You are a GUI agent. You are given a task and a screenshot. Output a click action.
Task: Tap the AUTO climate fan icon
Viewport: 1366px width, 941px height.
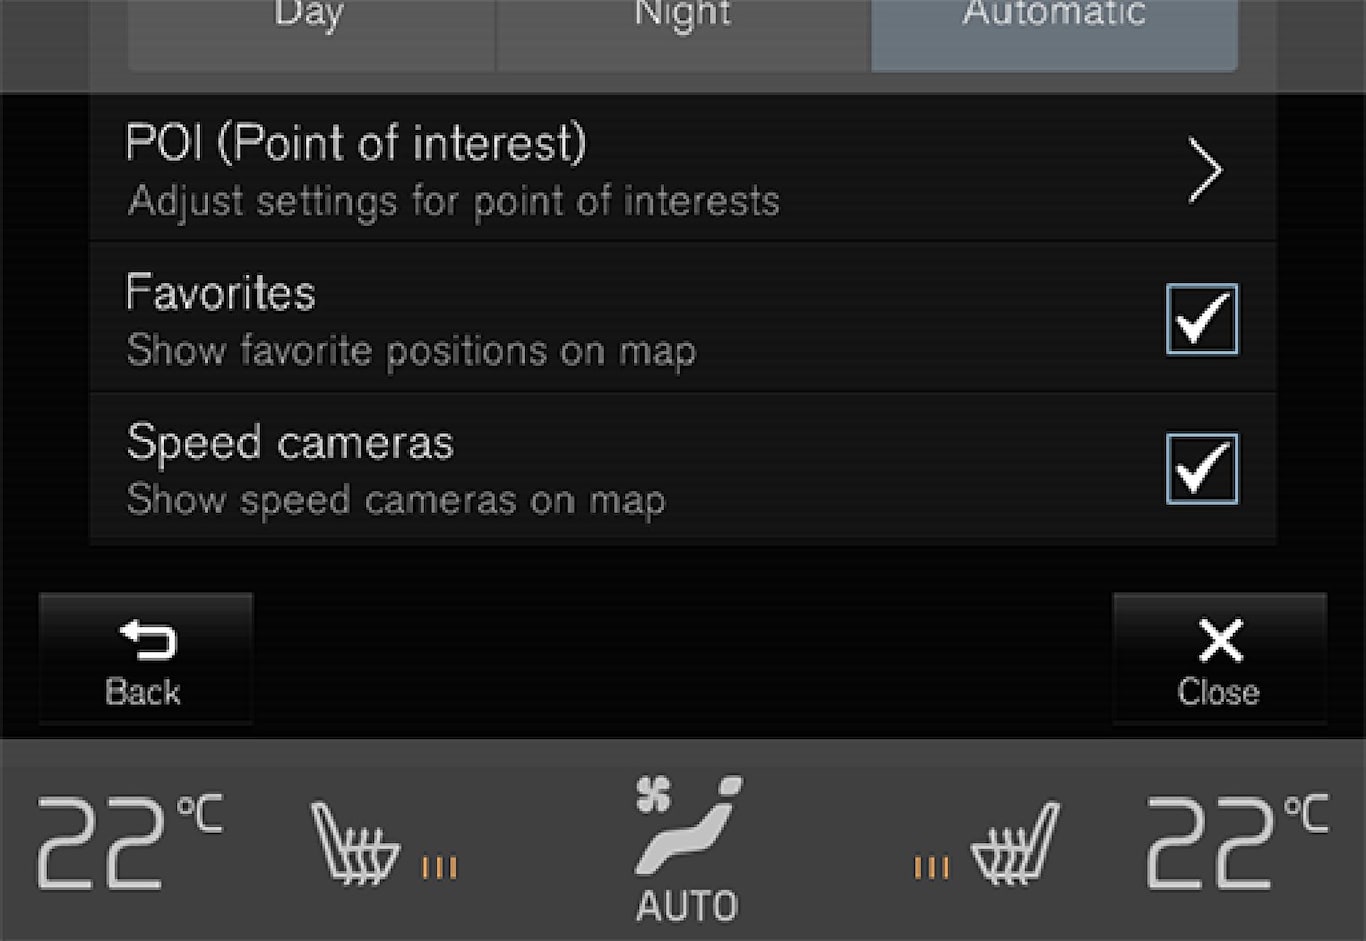[687, 826]
